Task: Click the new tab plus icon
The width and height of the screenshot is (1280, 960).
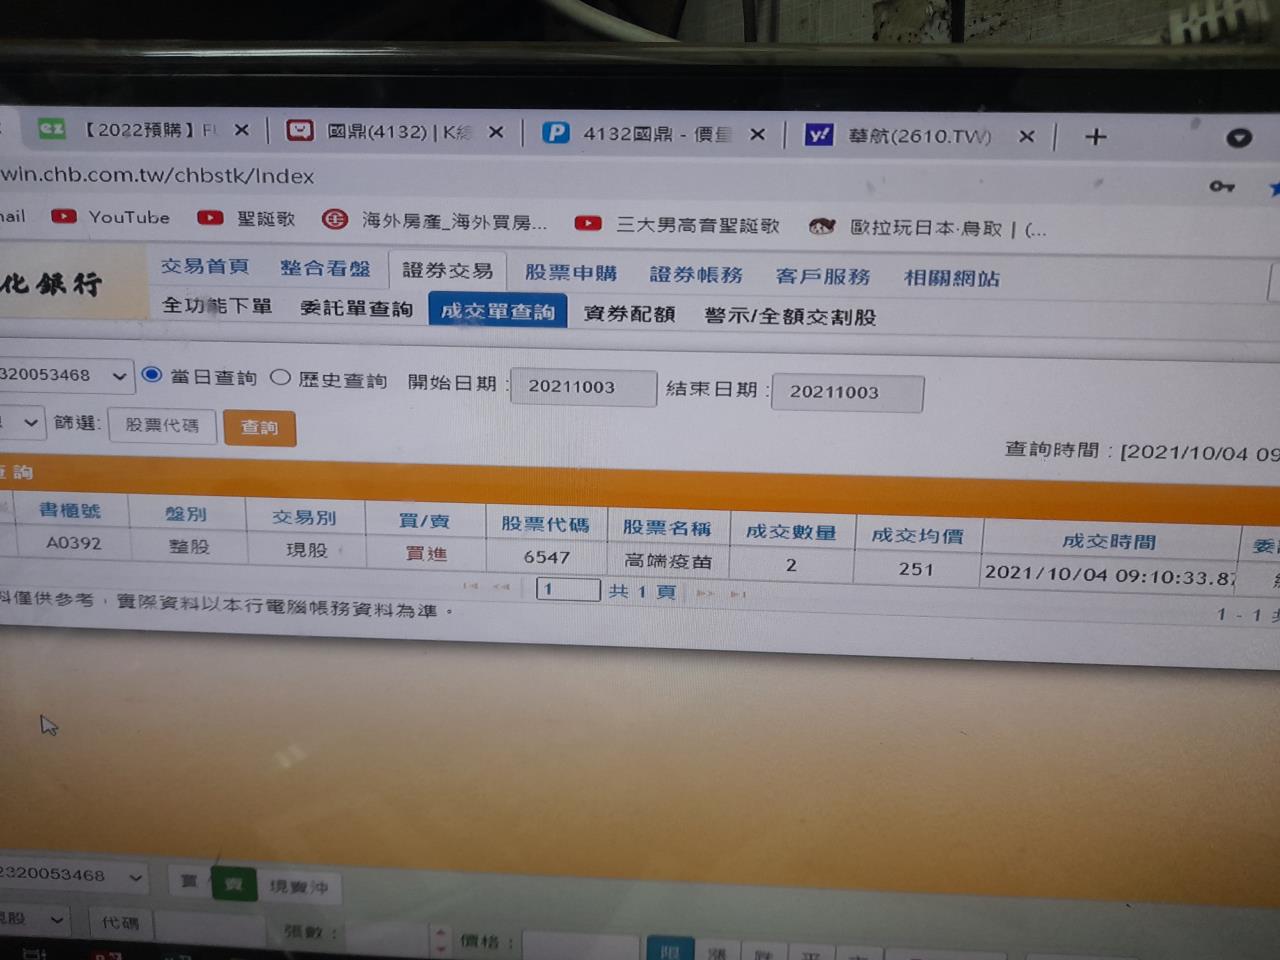Action: (1096, 137)
